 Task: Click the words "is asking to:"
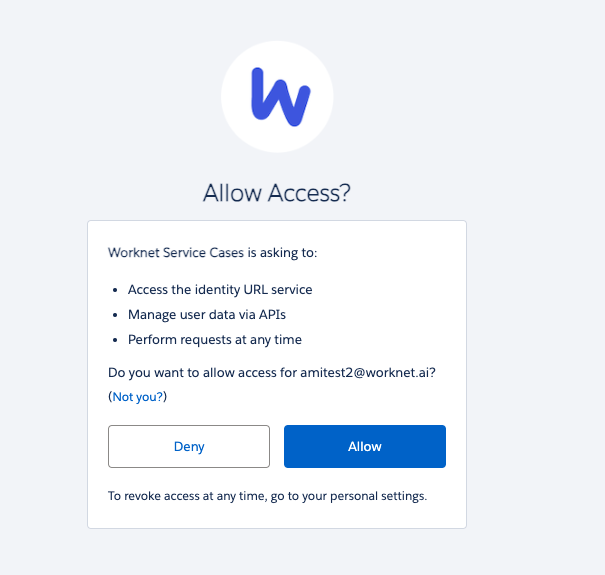tap(282, 253)
